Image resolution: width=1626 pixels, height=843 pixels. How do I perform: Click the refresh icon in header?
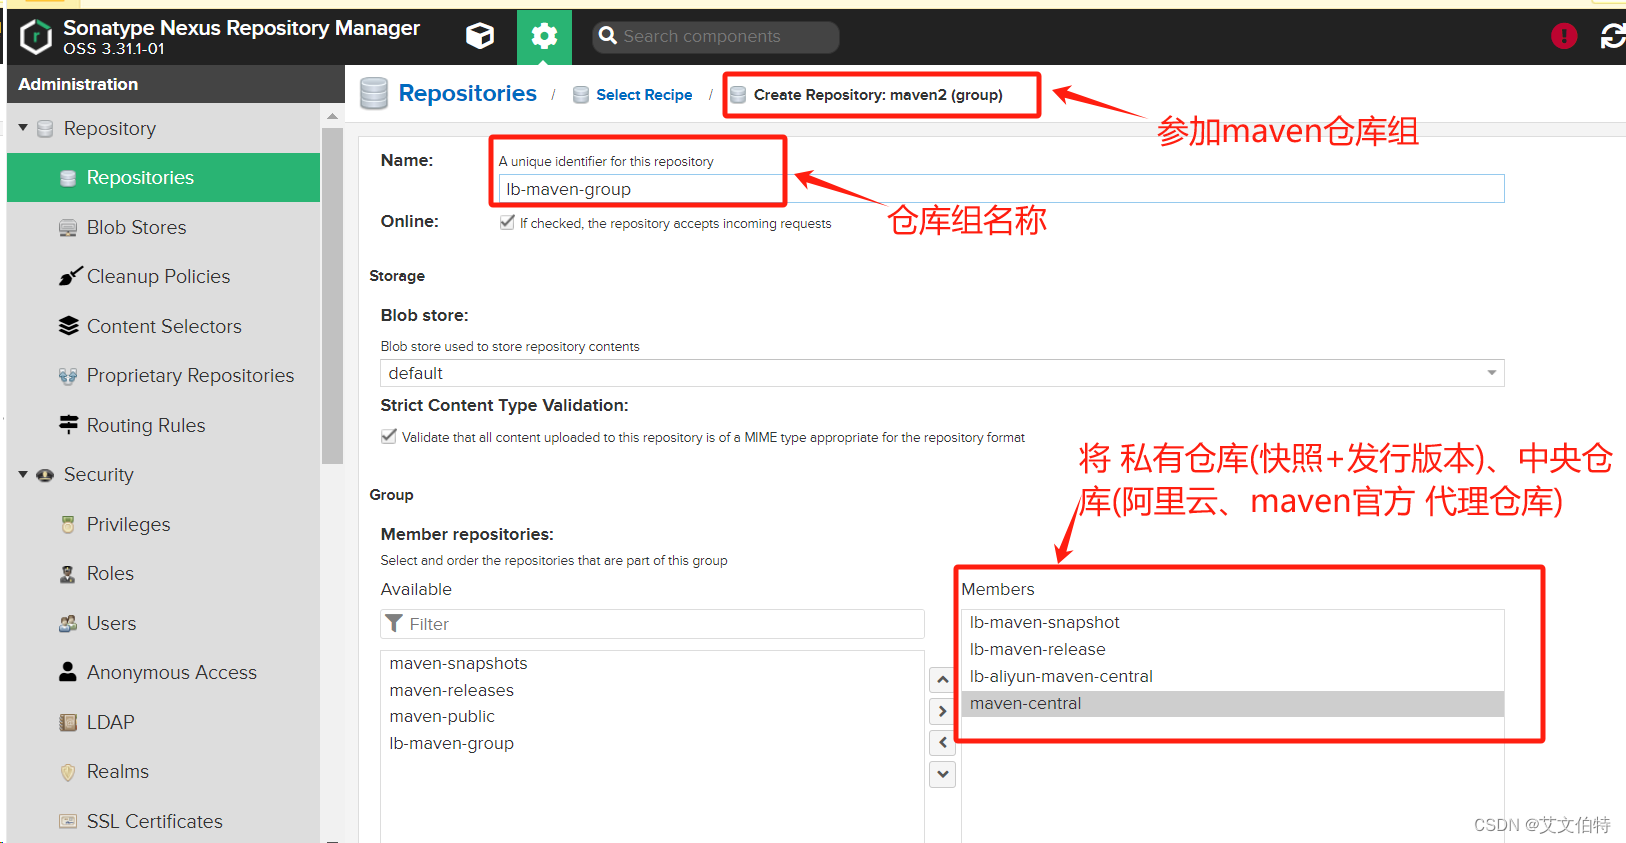click(1613, 36)
